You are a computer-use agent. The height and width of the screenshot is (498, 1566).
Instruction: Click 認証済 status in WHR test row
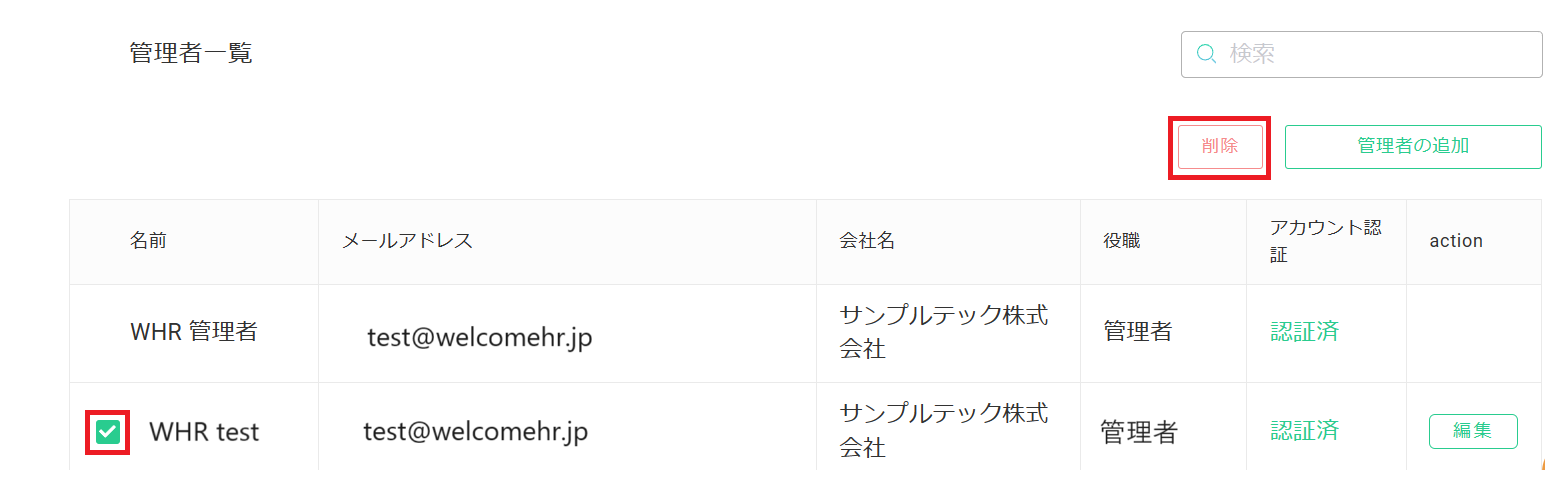coord(1305,430)
